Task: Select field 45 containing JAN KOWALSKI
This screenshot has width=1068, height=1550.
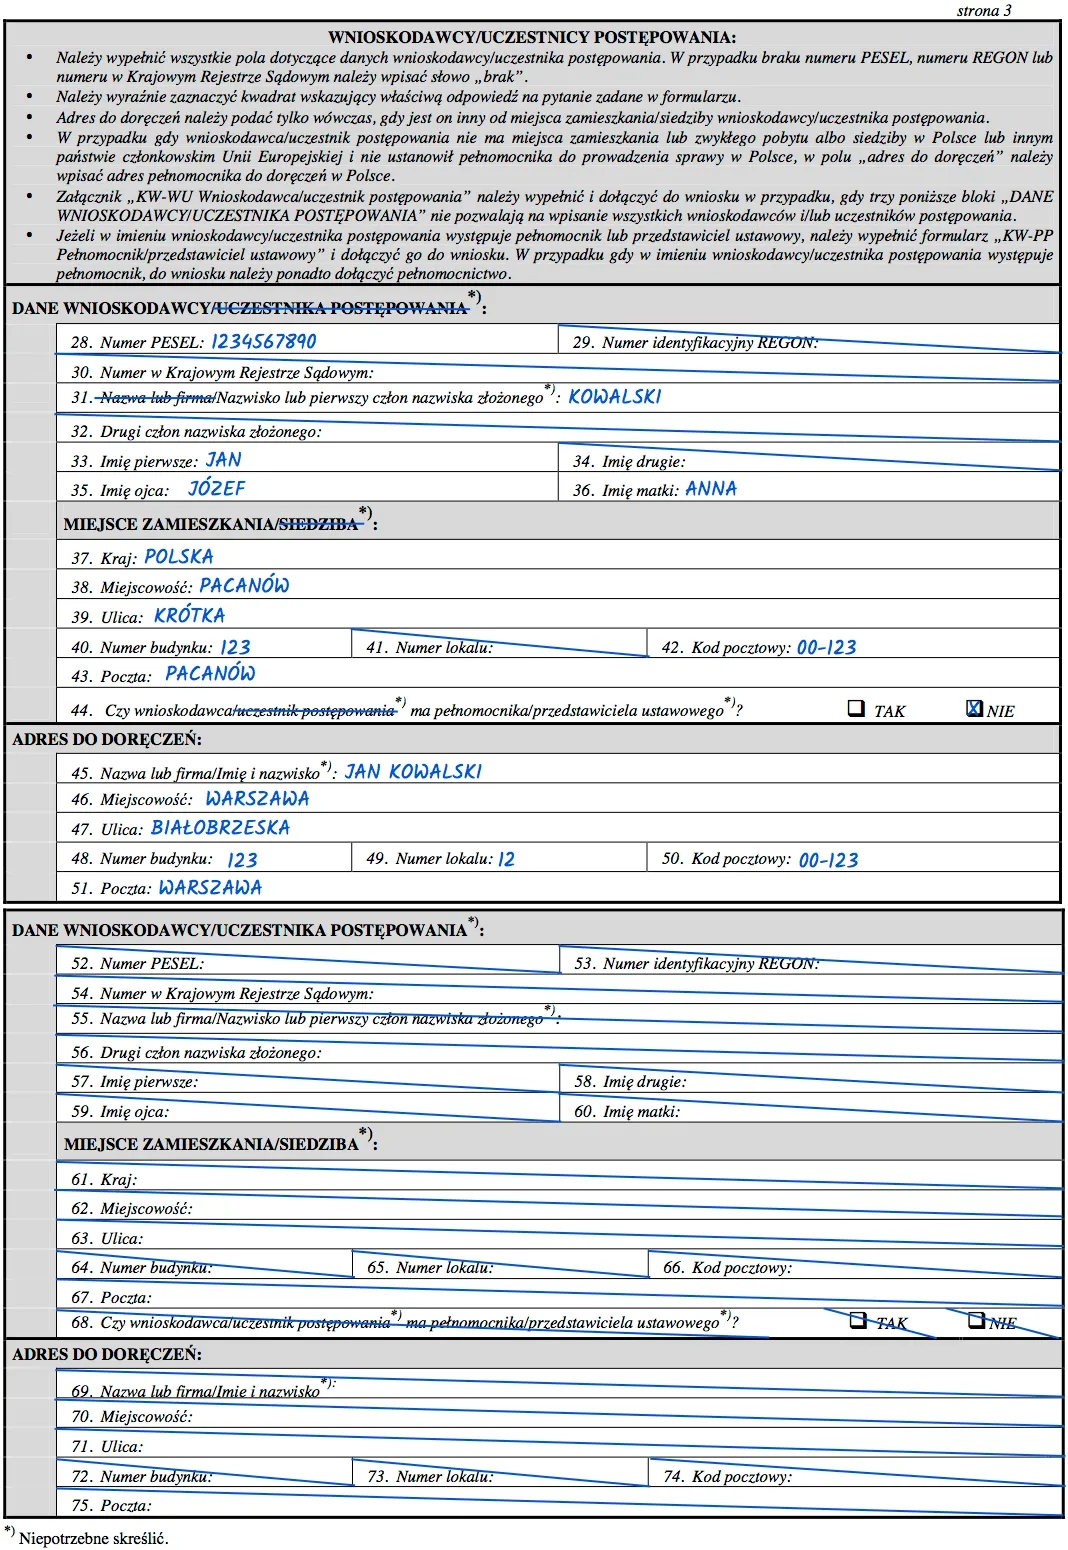Action: (413, 772)
